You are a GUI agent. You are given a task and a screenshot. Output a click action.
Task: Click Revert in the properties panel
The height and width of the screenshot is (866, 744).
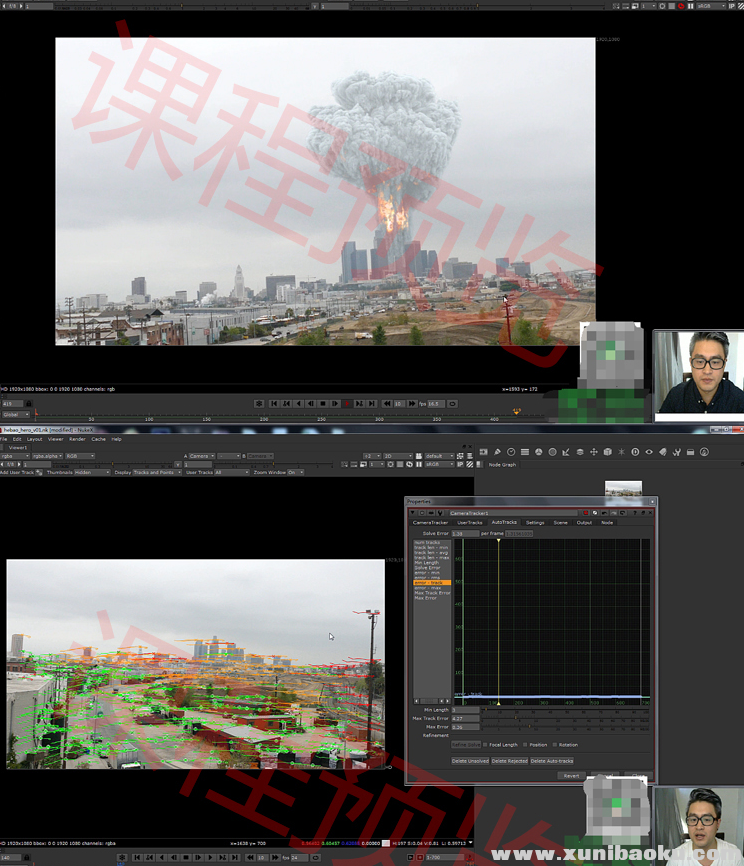click(571, 775)
